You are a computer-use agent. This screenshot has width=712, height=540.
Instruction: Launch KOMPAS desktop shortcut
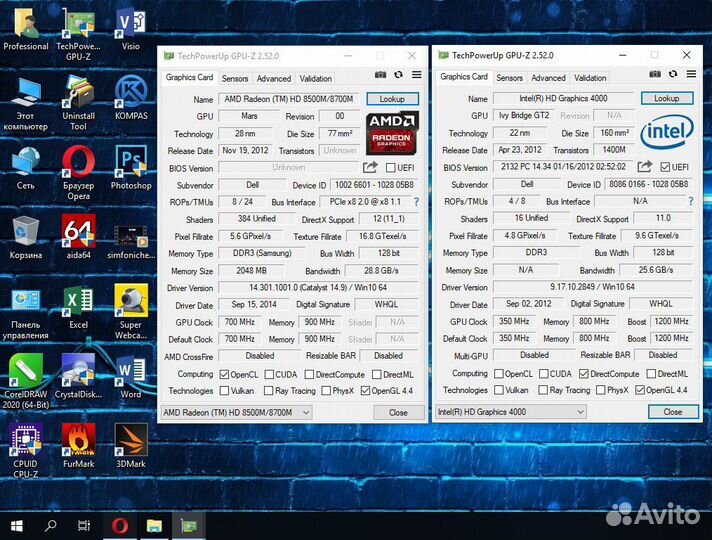(x=131, y=98)
